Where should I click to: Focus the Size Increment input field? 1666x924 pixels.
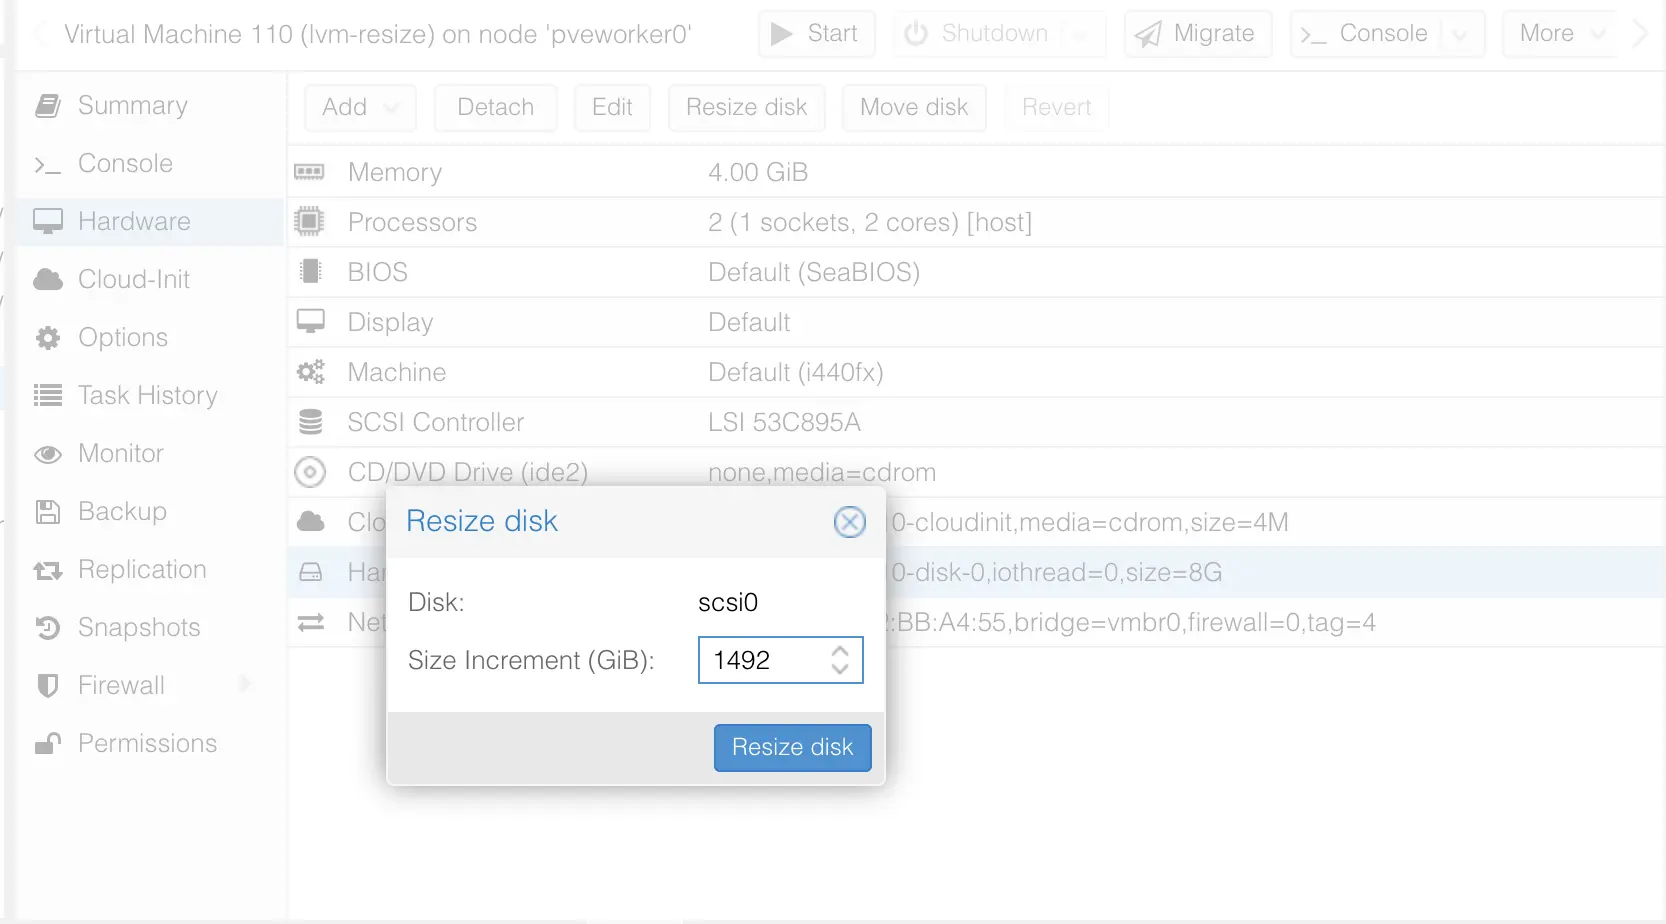pyautogui.click(x=780, y=660)
